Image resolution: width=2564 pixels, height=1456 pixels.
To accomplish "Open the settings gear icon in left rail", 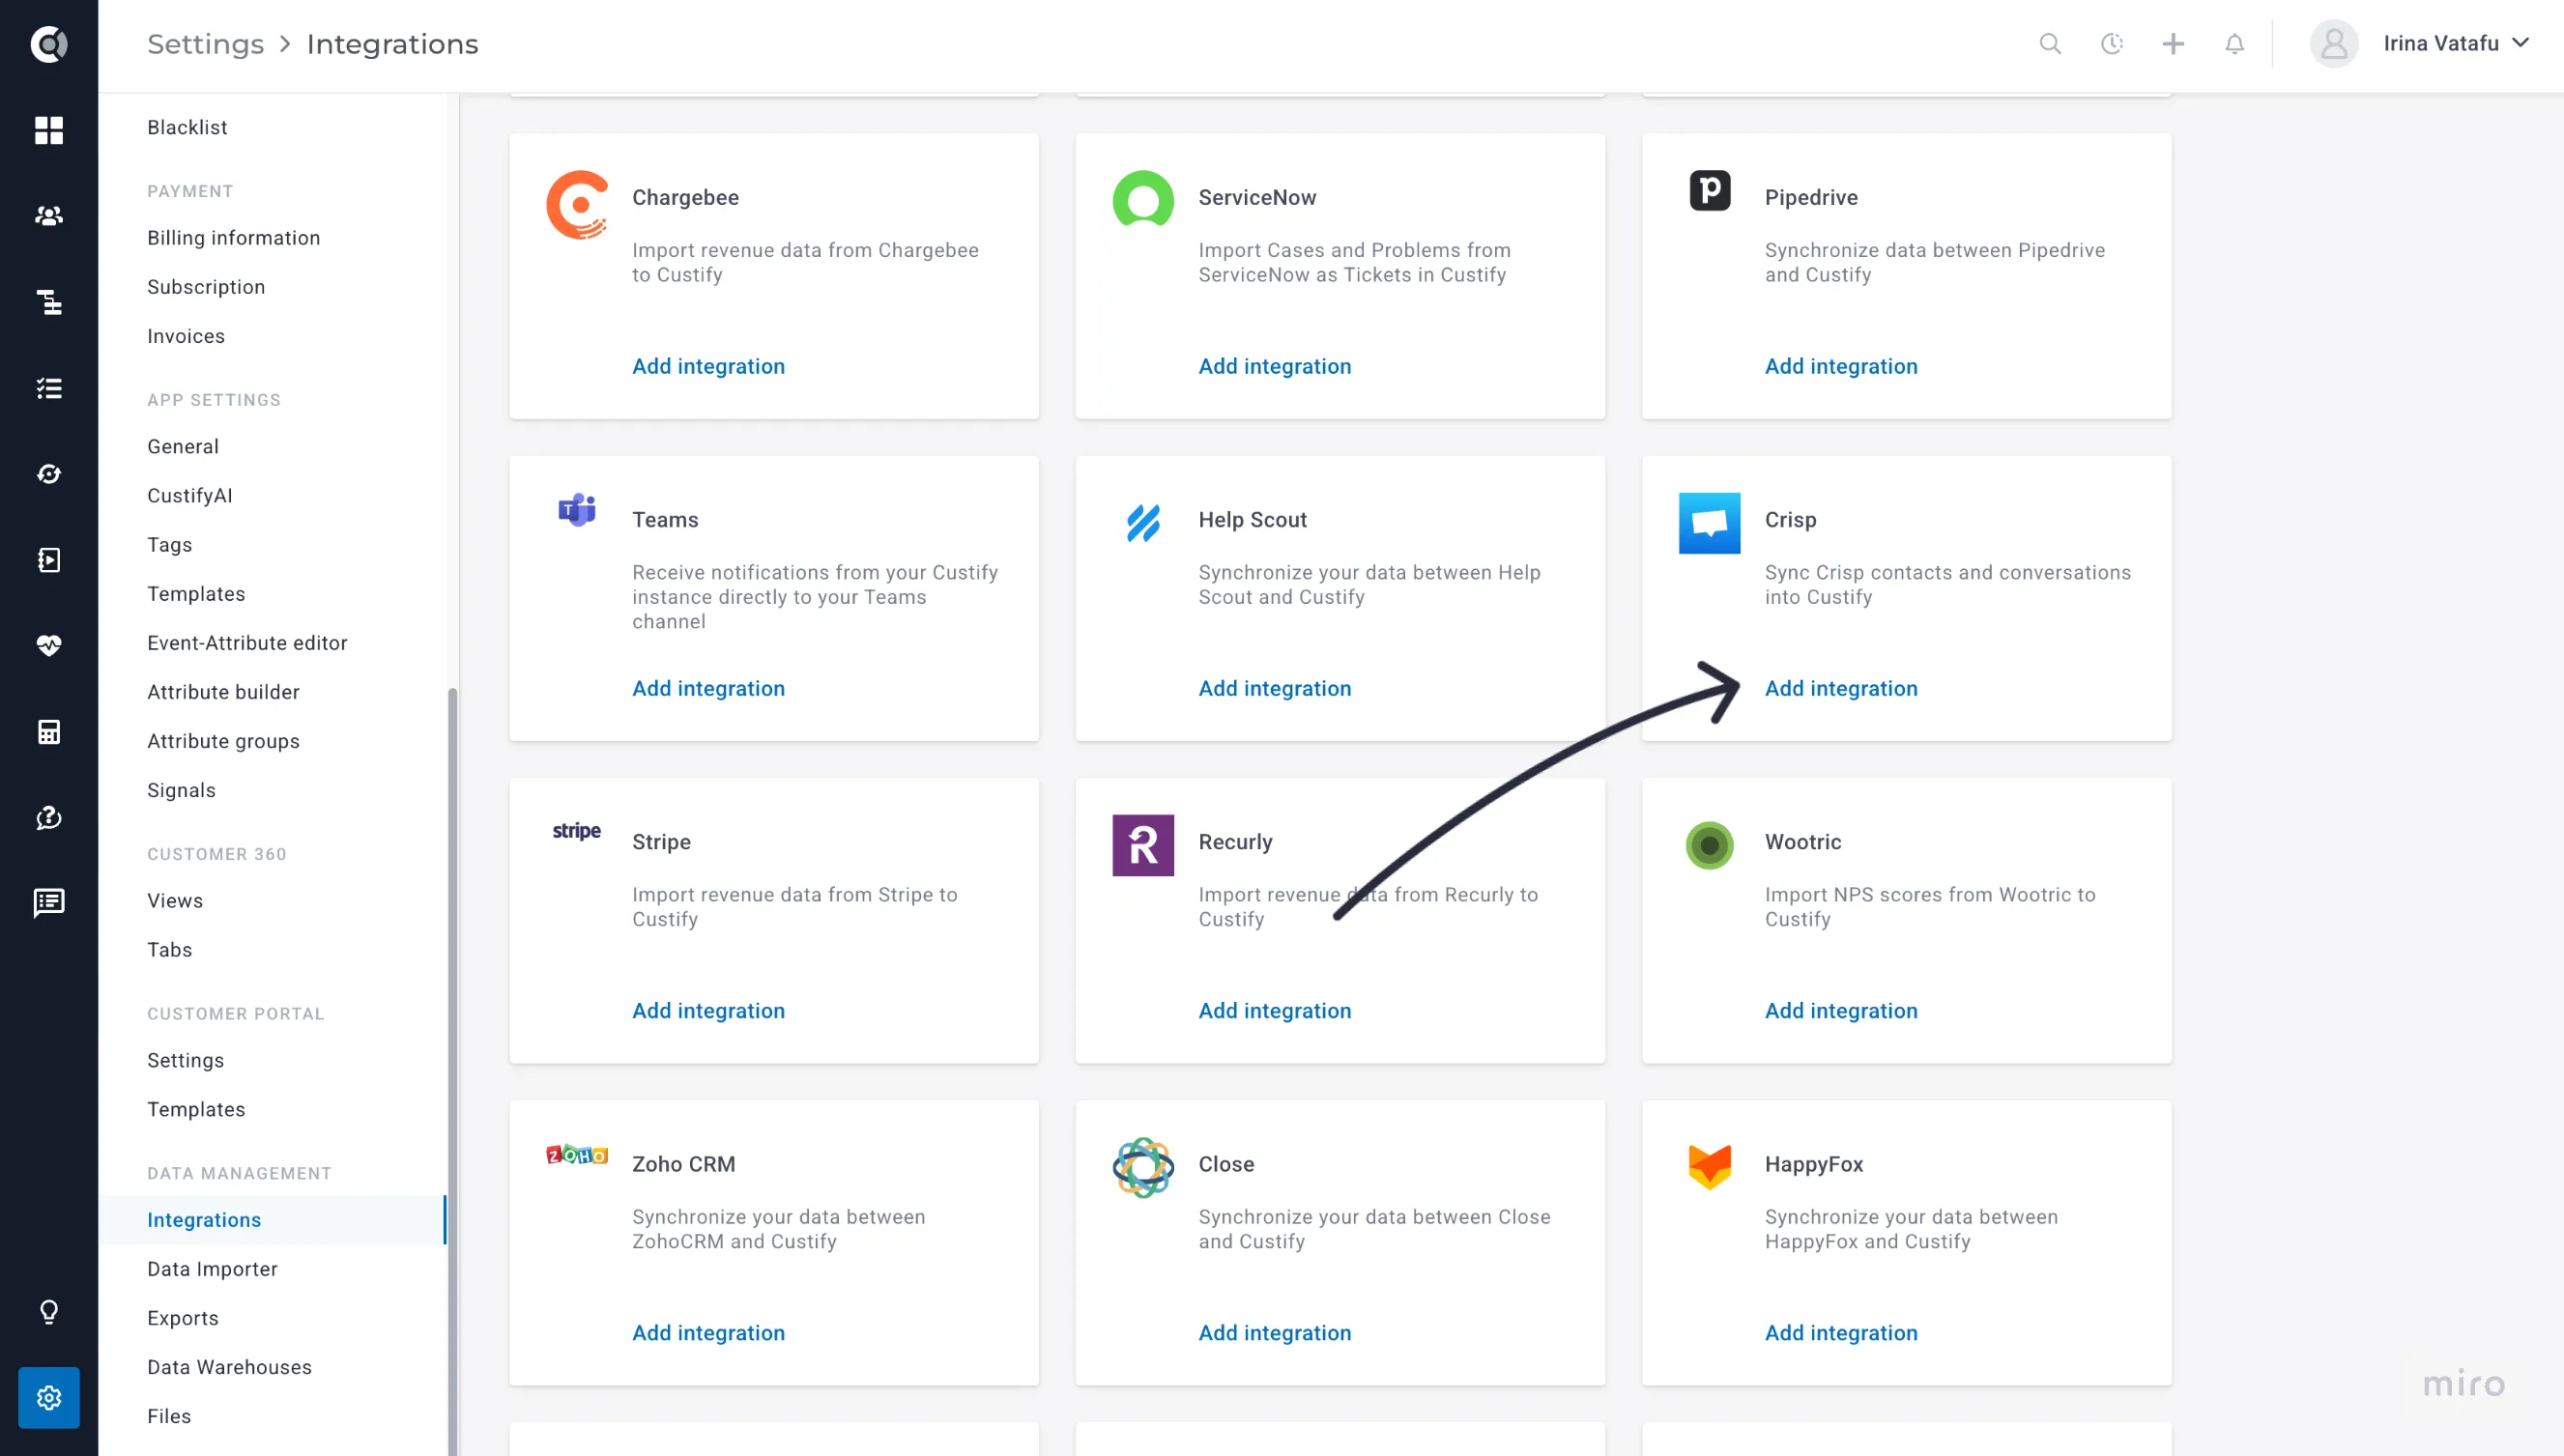I will (48, 1397).
